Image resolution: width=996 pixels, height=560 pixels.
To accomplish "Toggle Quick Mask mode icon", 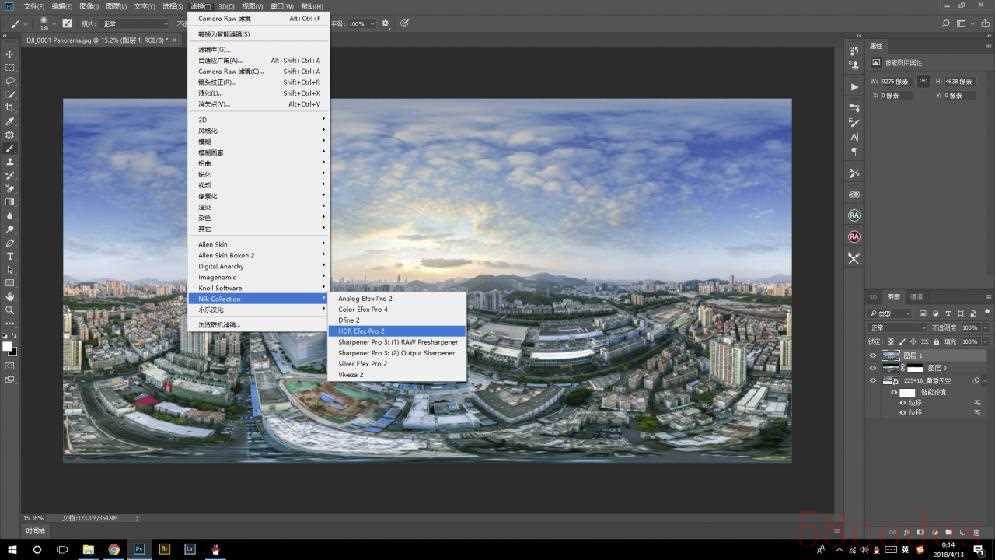I will [10, 366].
